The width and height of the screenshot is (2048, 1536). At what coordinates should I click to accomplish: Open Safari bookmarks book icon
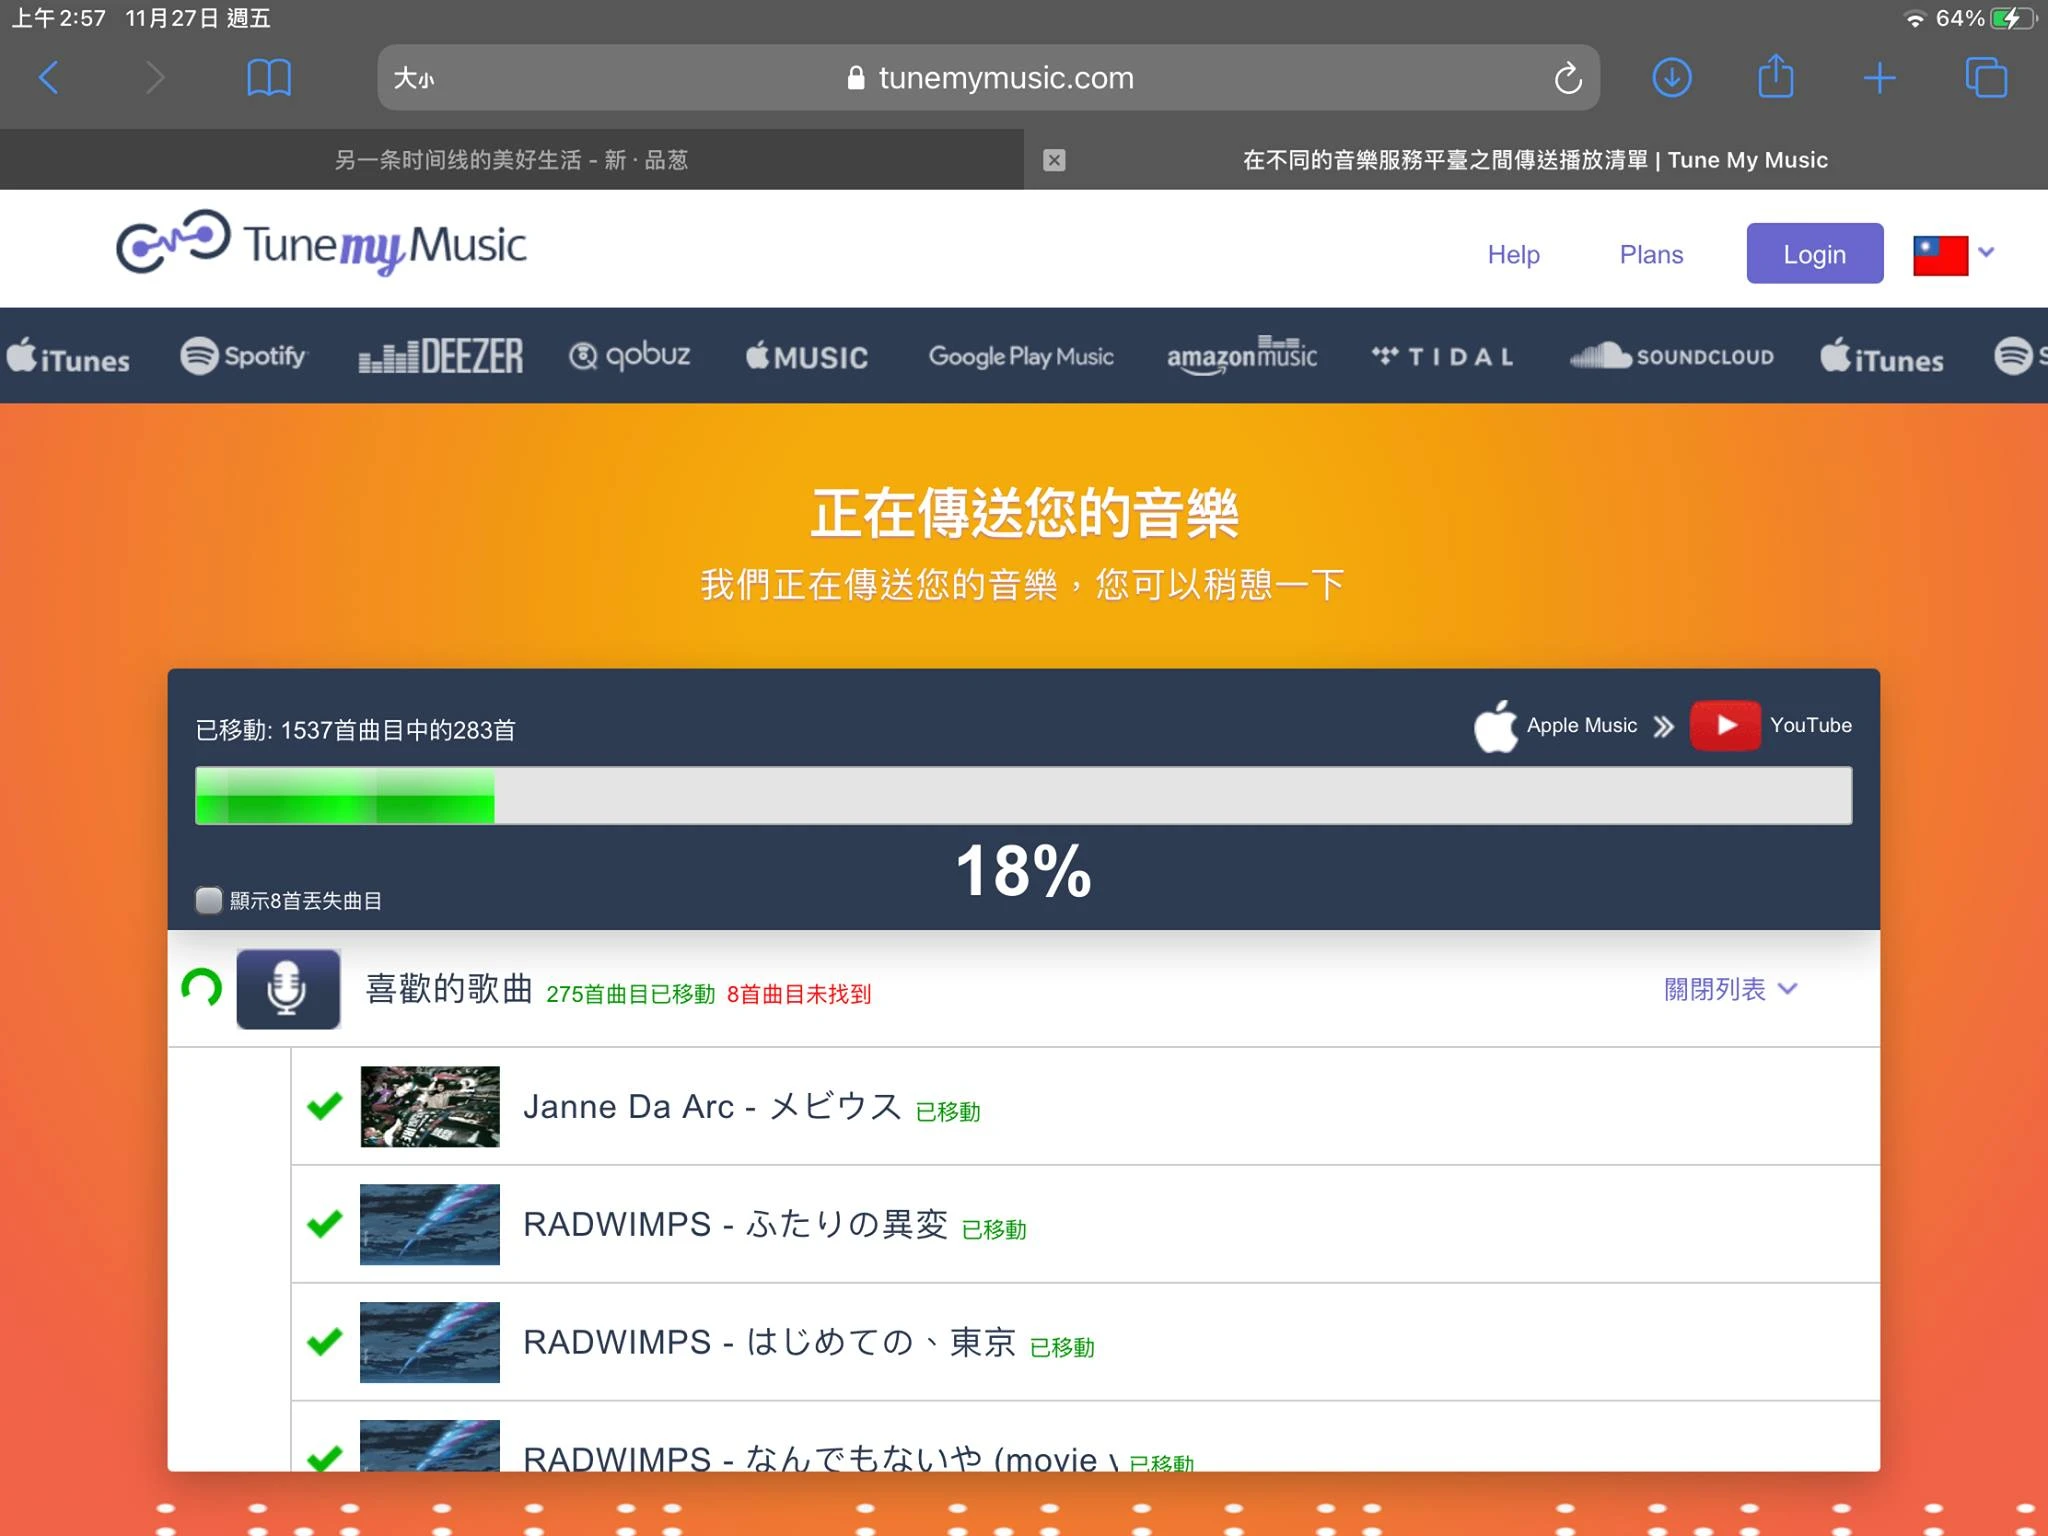coord(268,77)
